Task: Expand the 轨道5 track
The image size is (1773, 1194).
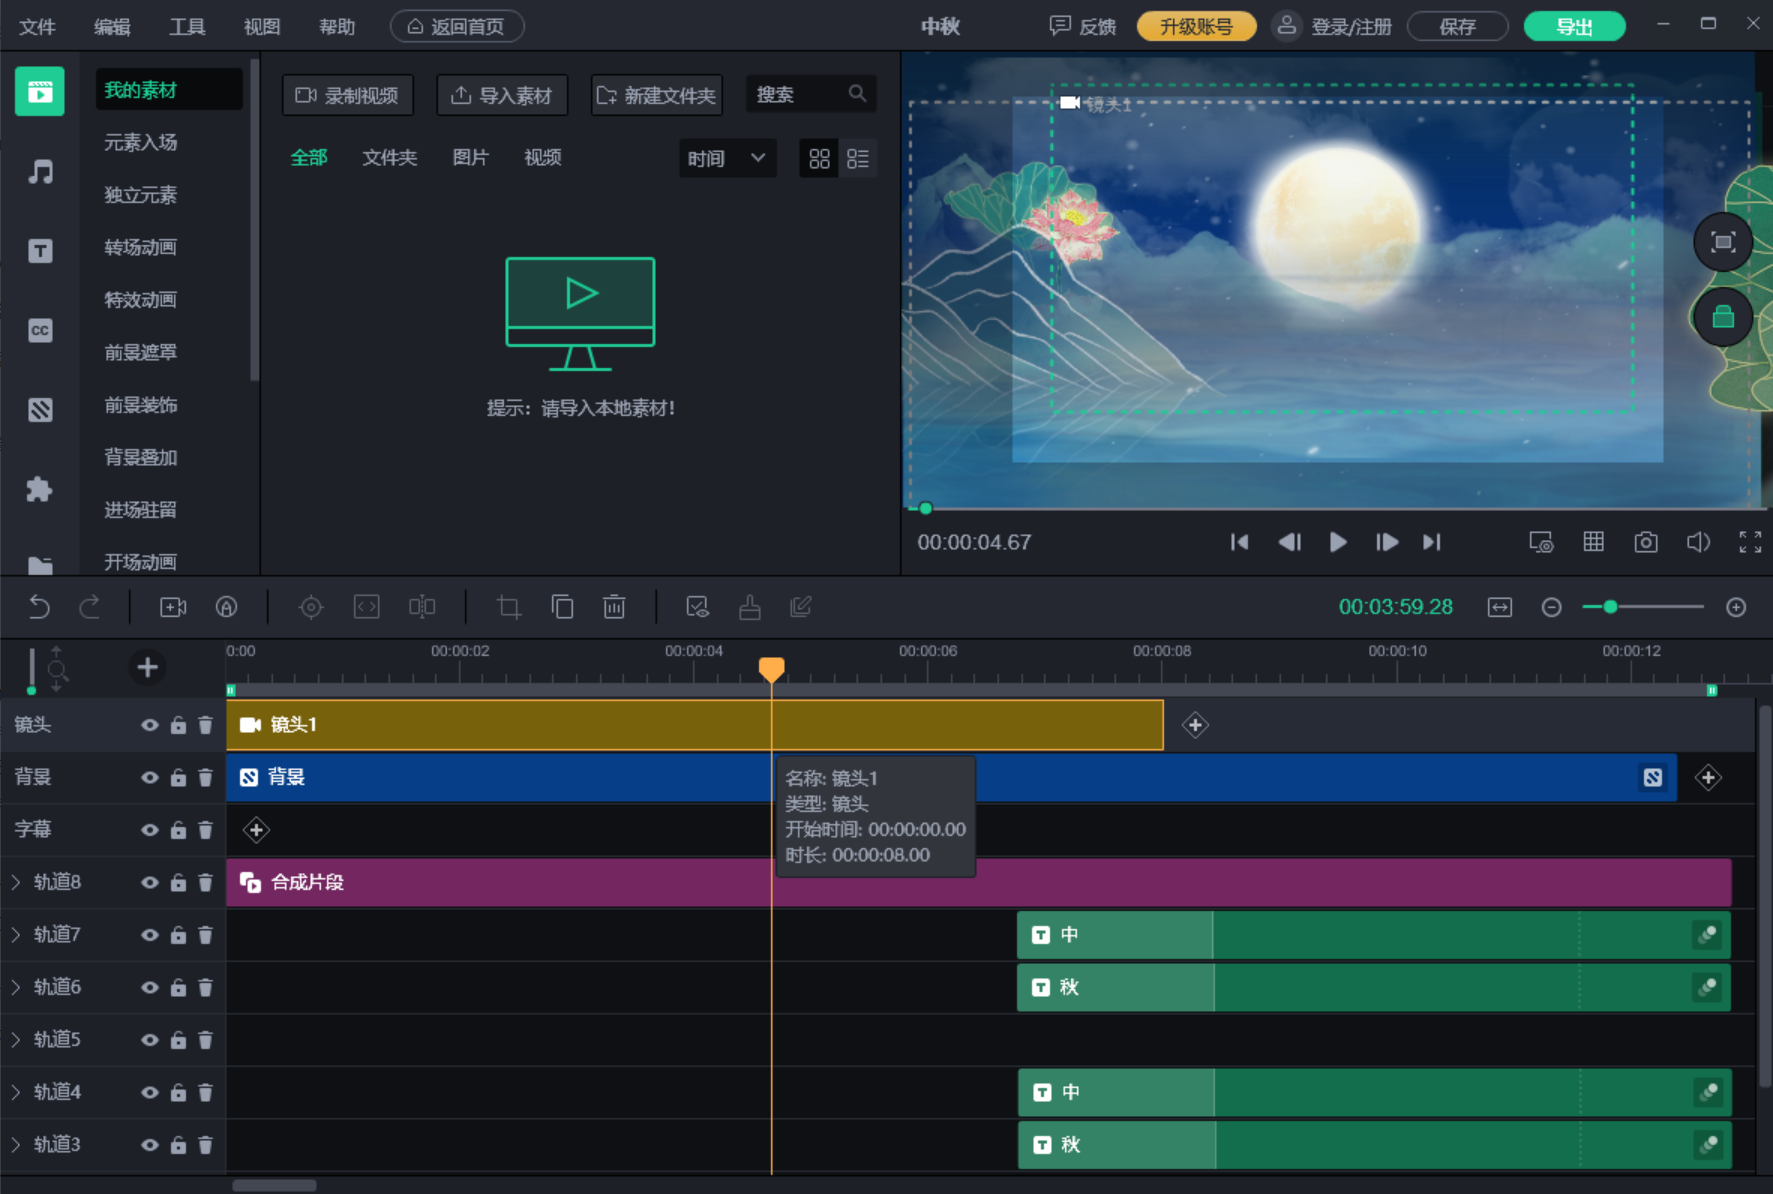Action: 16,1039
